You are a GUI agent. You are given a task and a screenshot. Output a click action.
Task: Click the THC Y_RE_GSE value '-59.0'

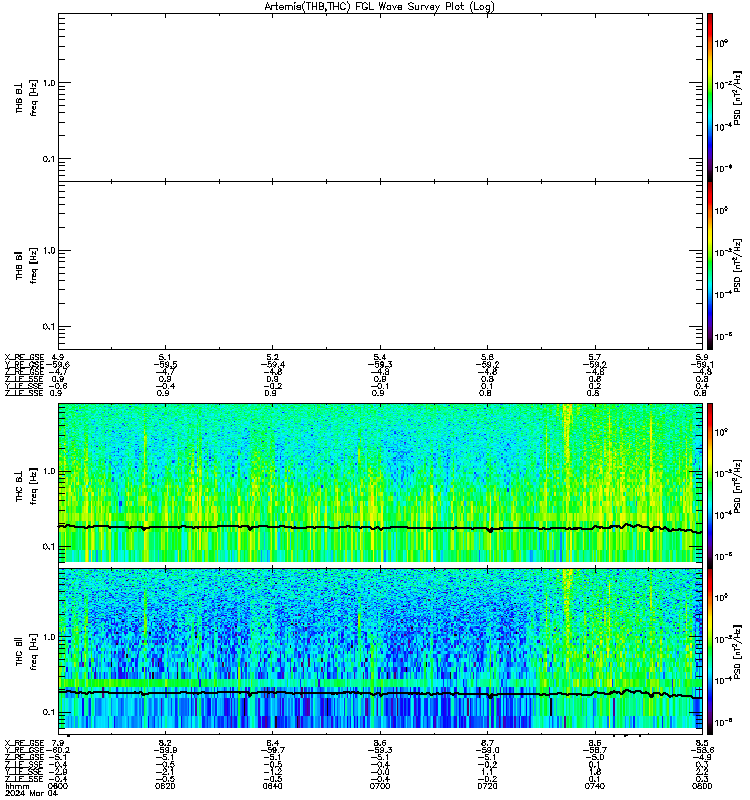(x=487, y=750)
